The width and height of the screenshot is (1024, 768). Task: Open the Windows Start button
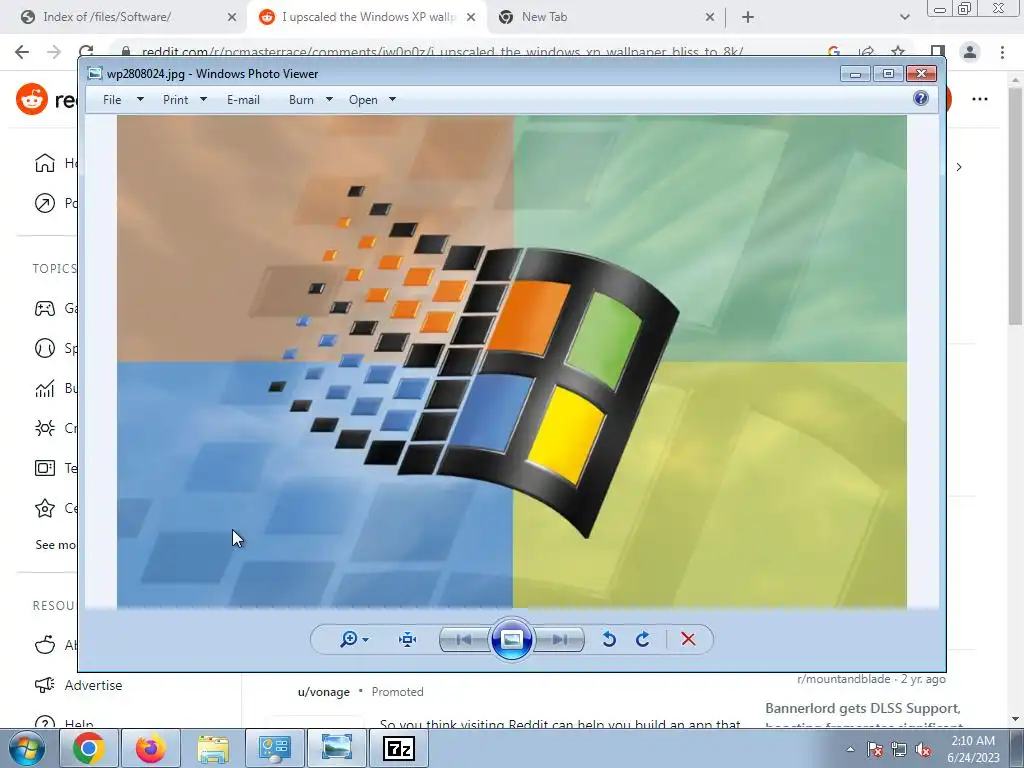coord(25,748)
